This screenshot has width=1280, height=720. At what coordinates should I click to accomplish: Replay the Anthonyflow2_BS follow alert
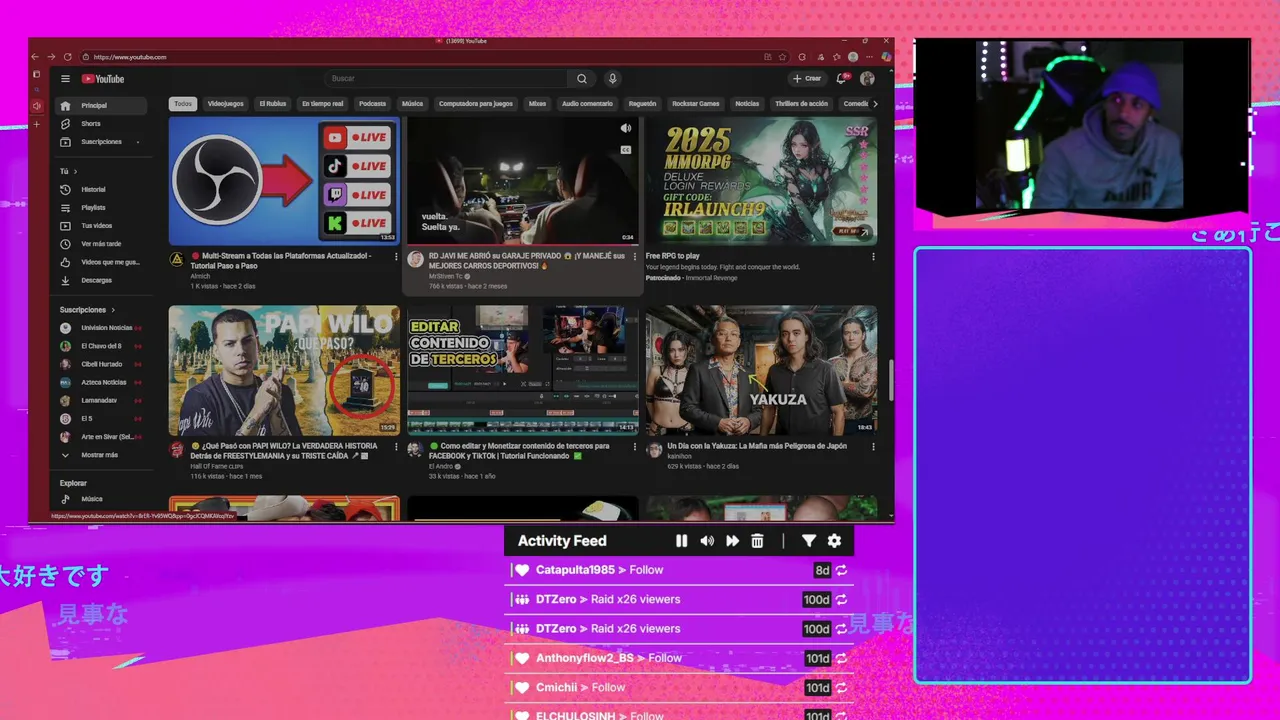pyautogui.click(x=841, y=658)
